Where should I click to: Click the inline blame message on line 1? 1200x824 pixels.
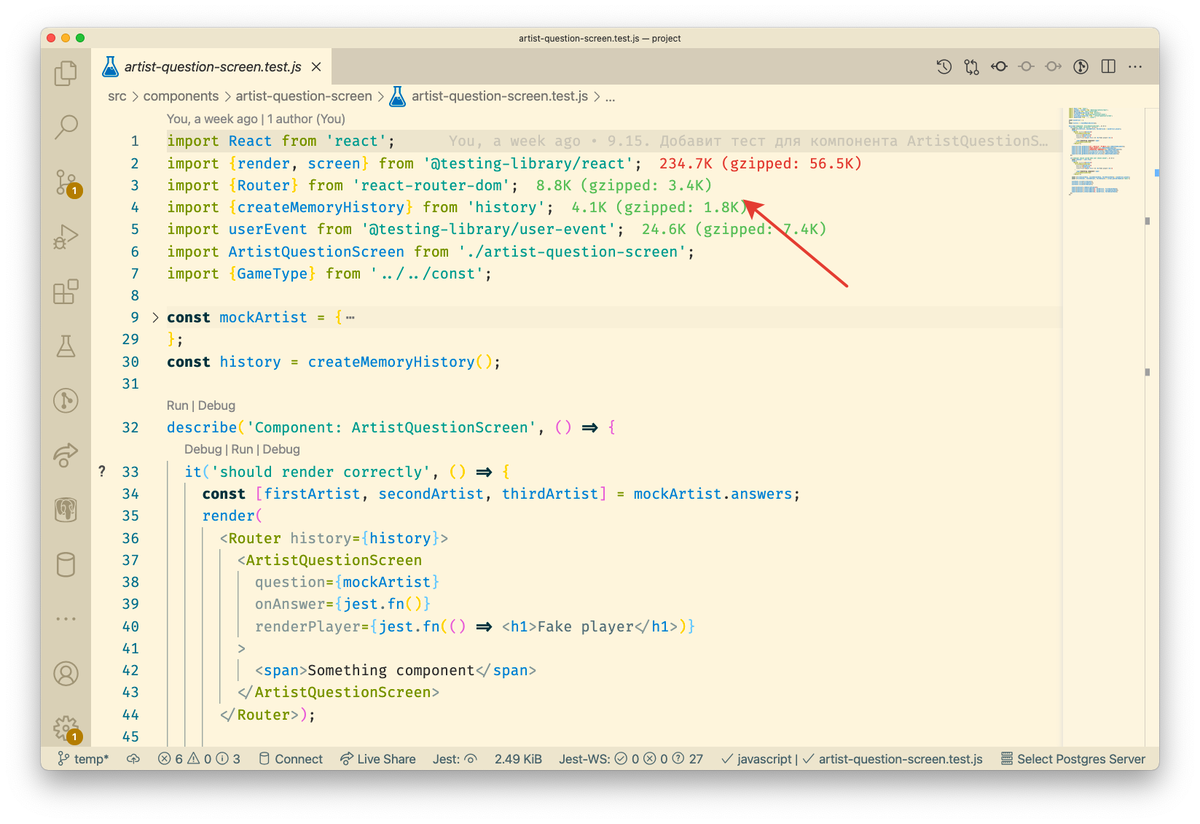pos(749,141)
